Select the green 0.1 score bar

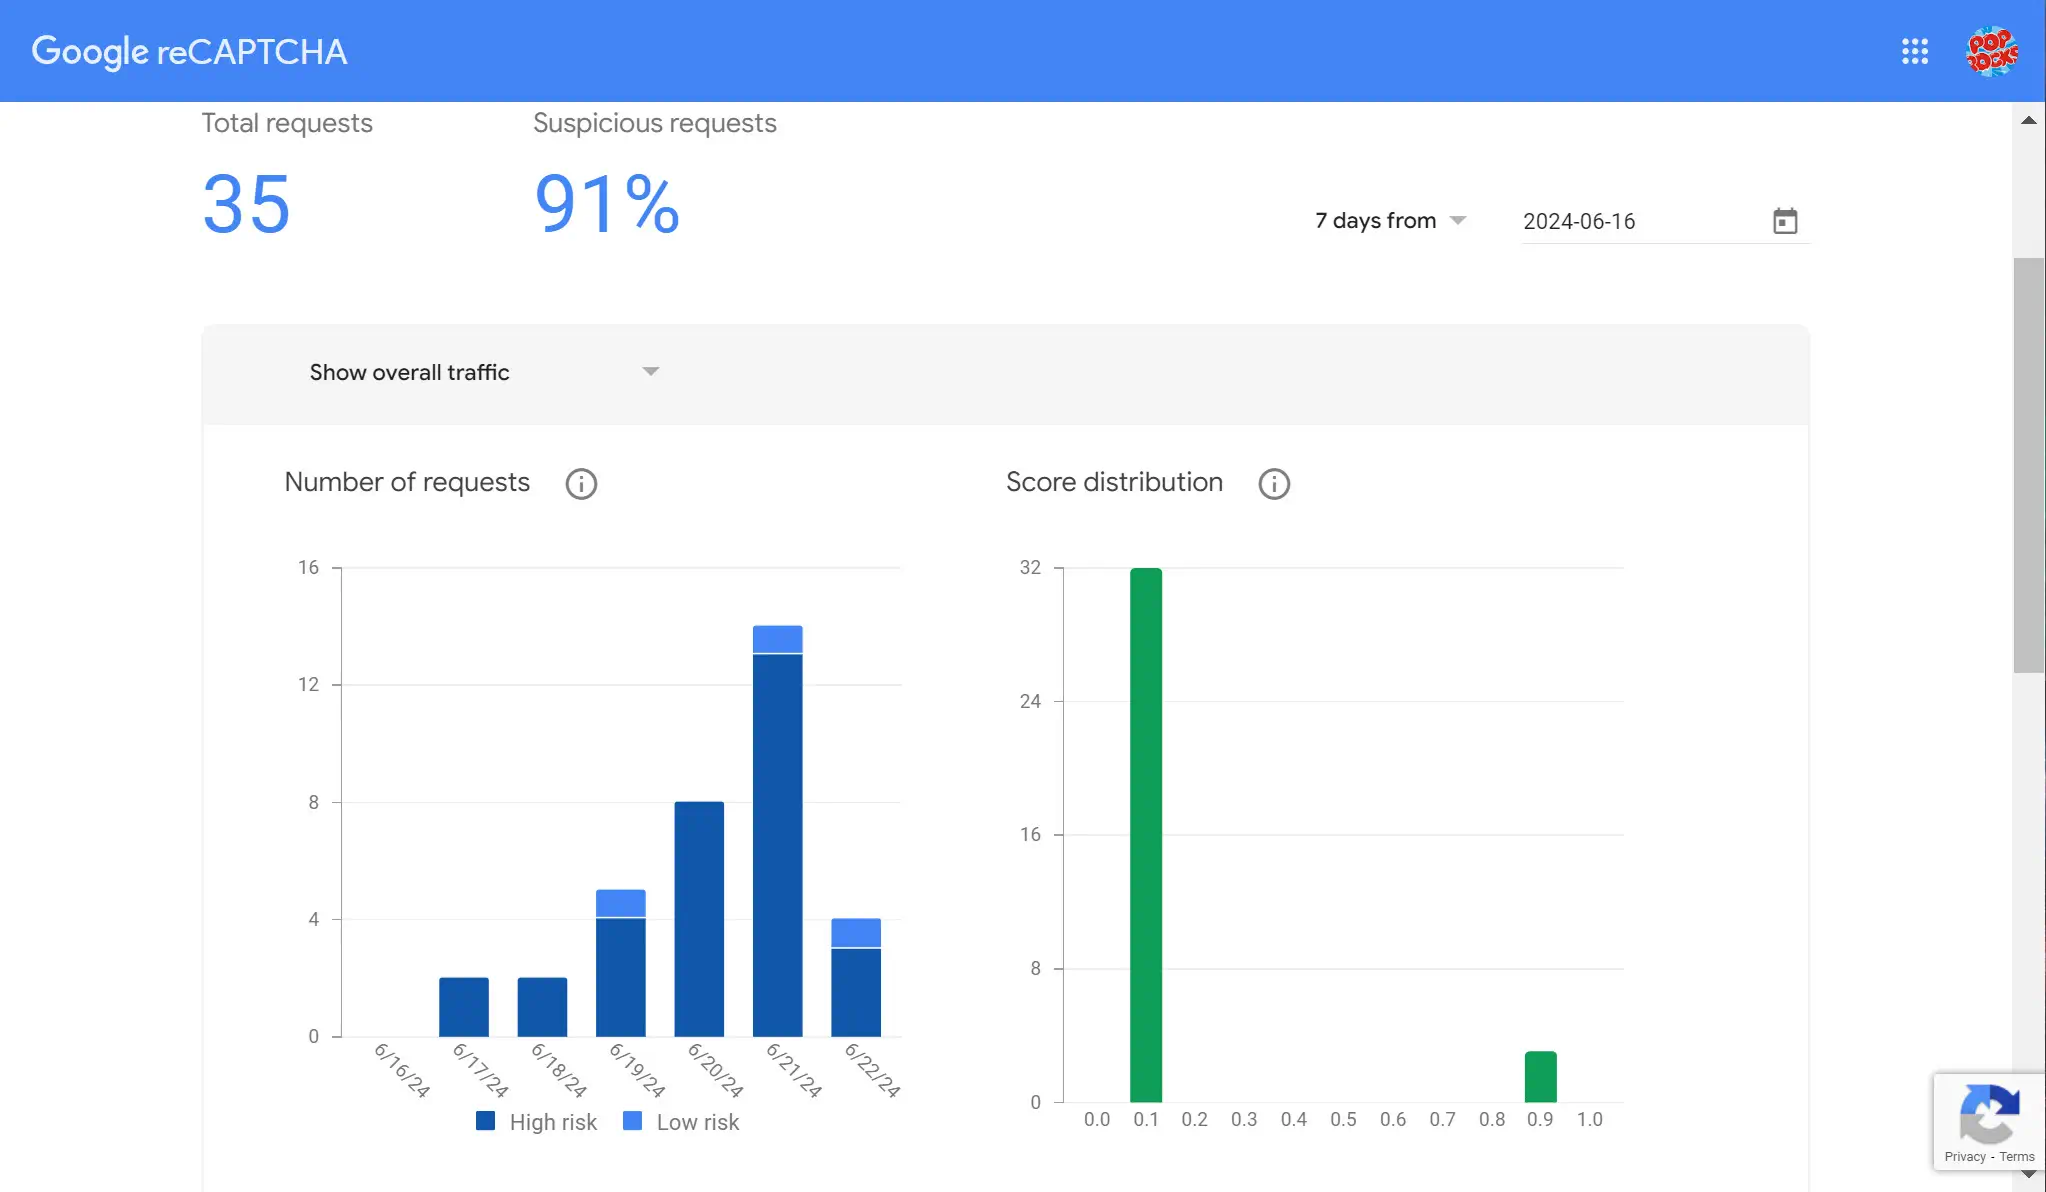pos(1146,835)
